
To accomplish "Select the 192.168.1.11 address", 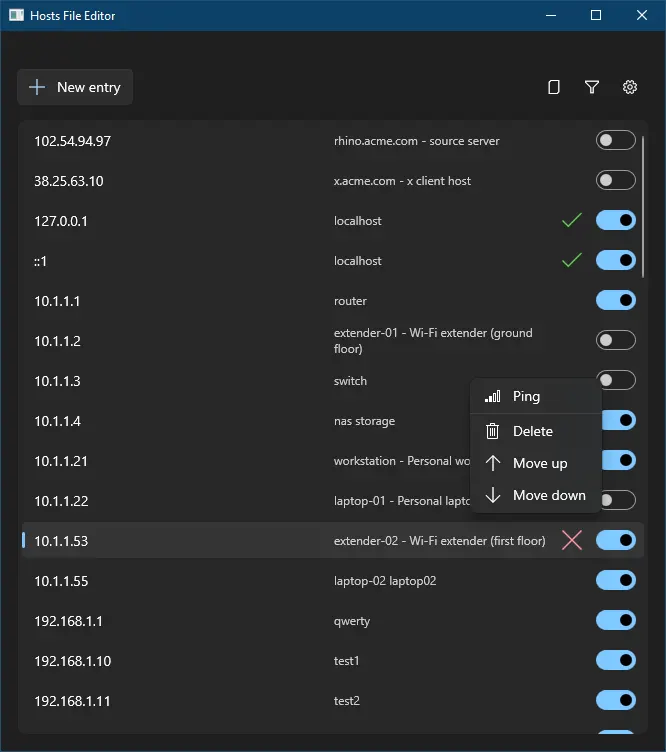I will coord(72,701).
